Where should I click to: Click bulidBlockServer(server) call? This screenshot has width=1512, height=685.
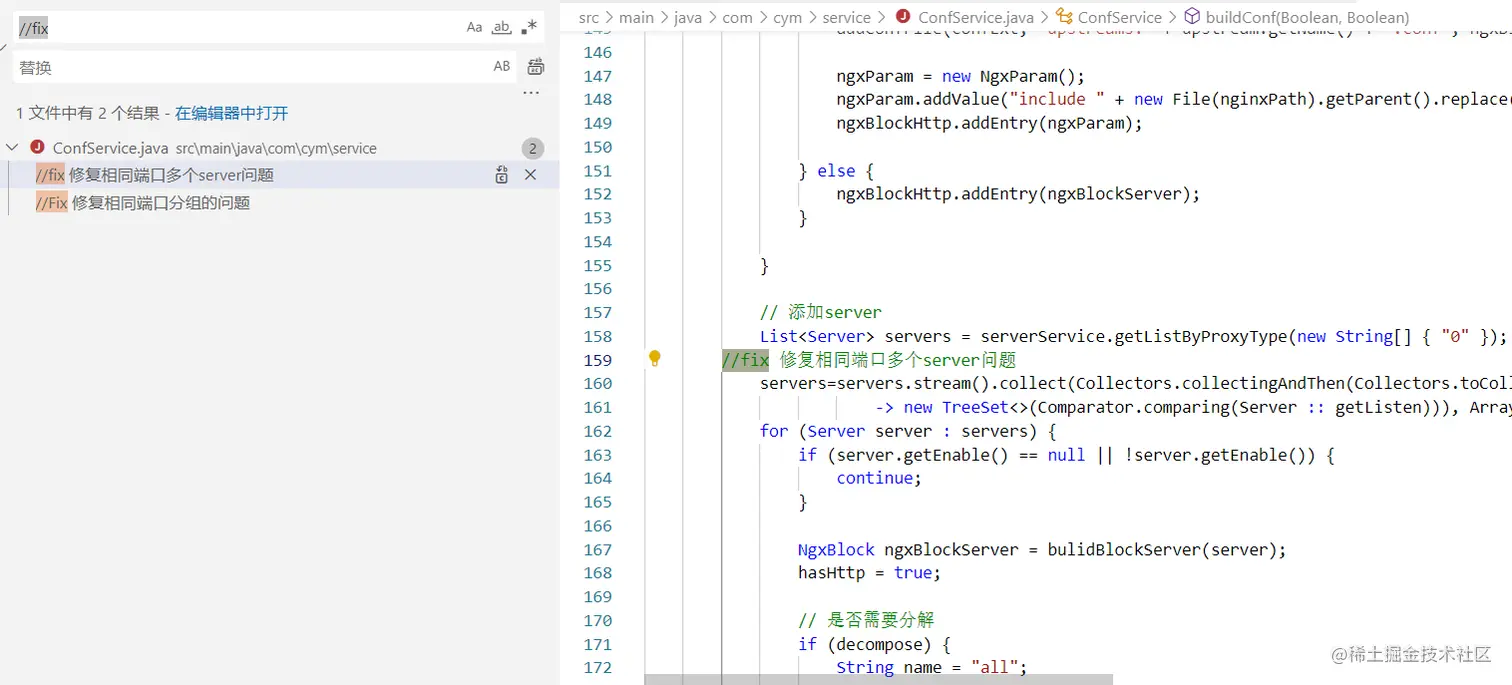coord(1163,550)
